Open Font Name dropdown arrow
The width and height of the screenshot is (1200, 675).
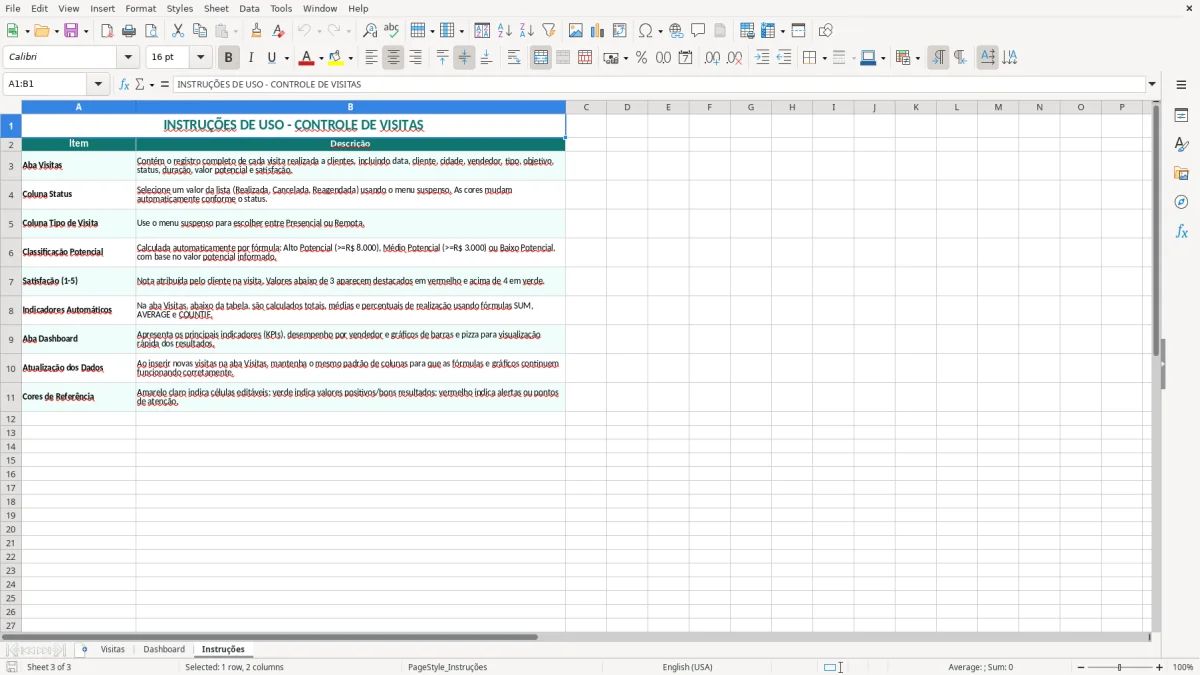tap(127, 58)
